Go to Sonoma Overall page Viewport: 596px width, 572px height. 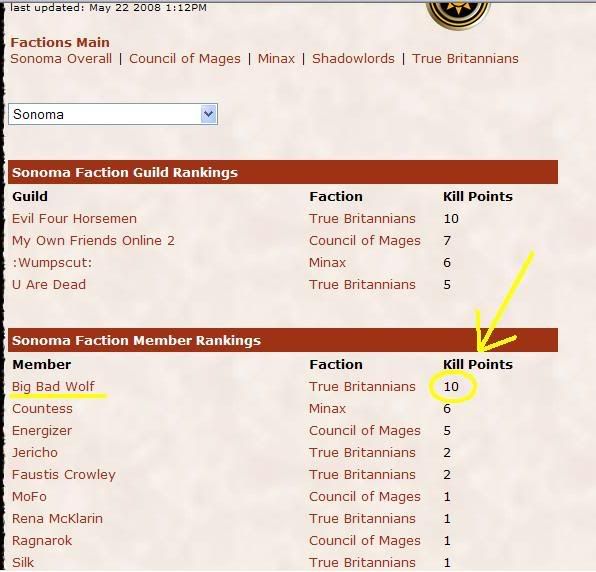pos(61,59)
